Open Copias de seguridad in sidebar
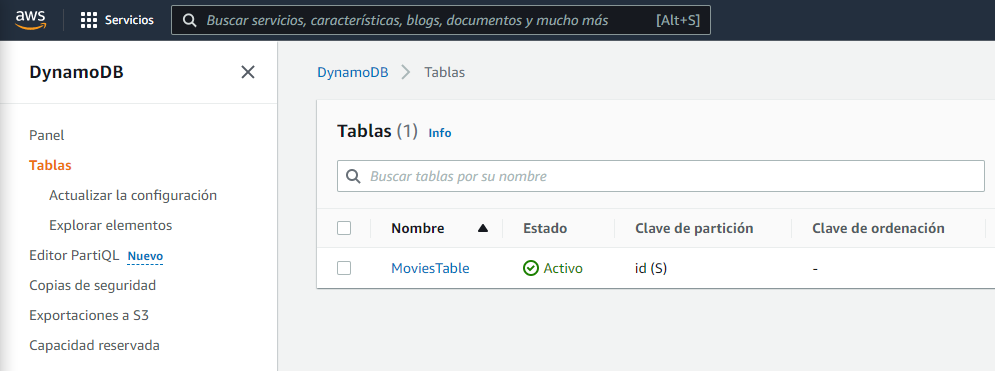The image size is (995, 371). click(x=93, y=285)
